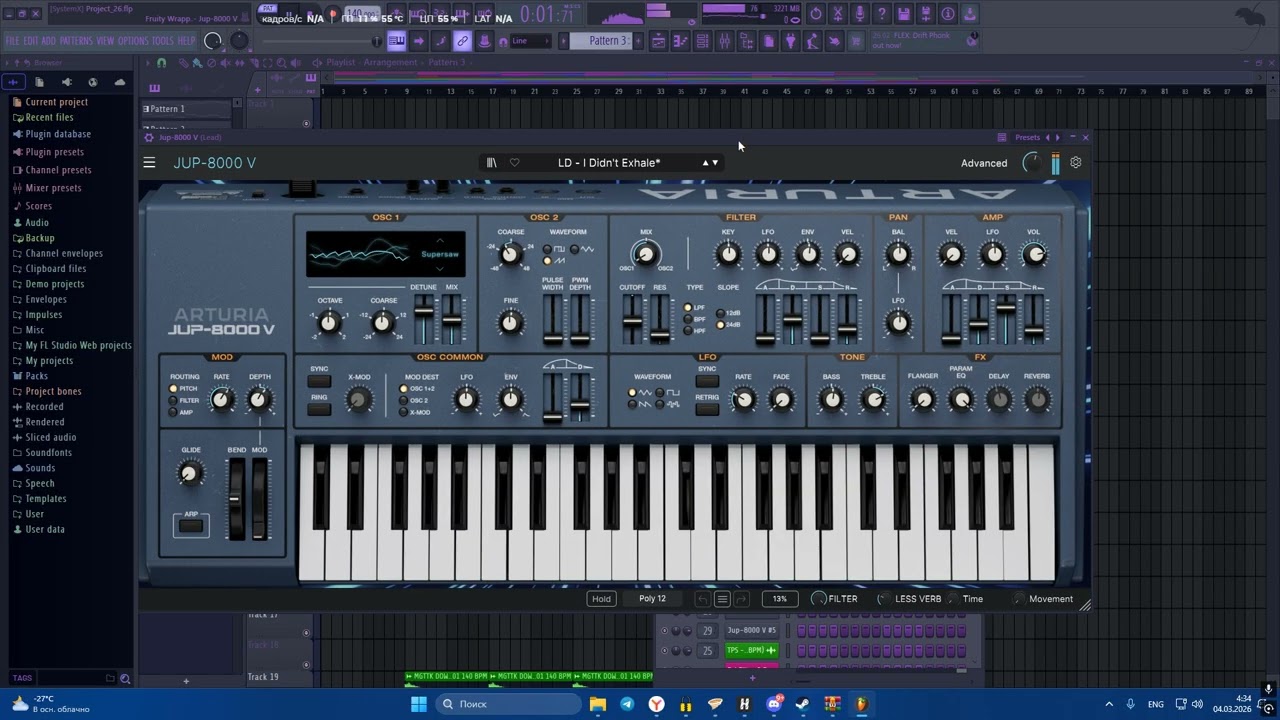Click the Undo arrow in the lower toolbar

(703, 599)
